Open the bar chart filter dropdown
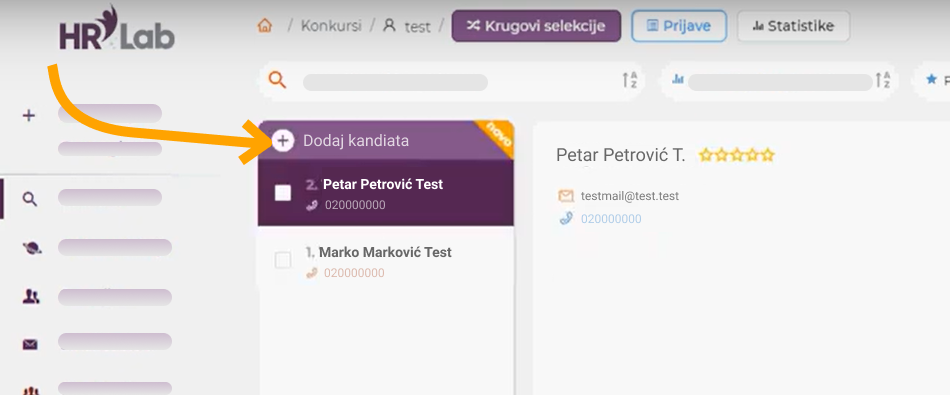 tap(772, 80)
